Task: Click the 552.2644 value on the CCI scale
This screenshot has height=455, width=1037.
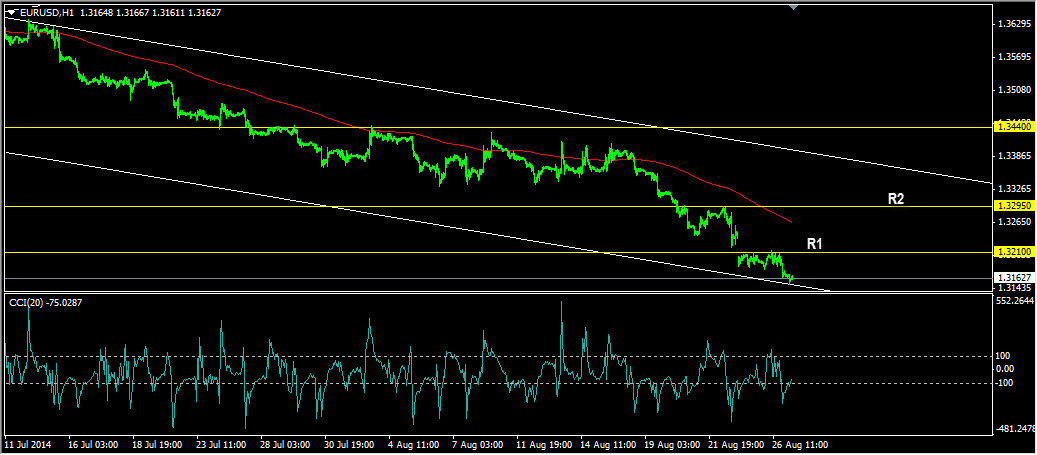Action: tap(1015, 300)
